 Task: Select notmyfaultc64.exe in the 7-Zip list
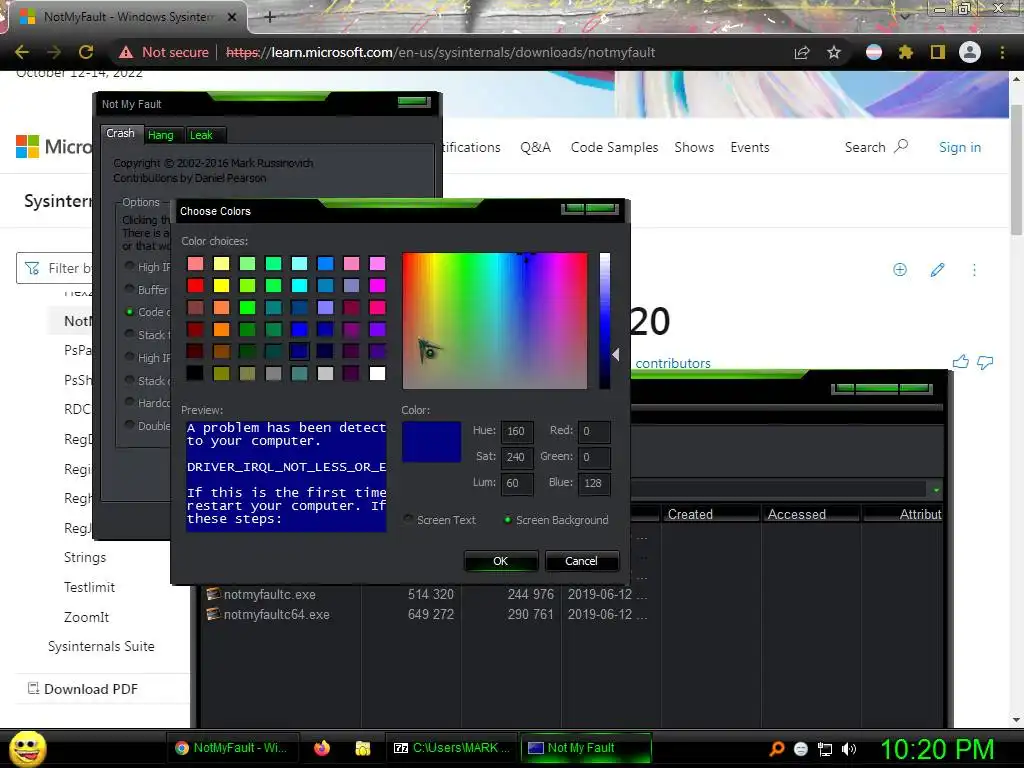276,615
